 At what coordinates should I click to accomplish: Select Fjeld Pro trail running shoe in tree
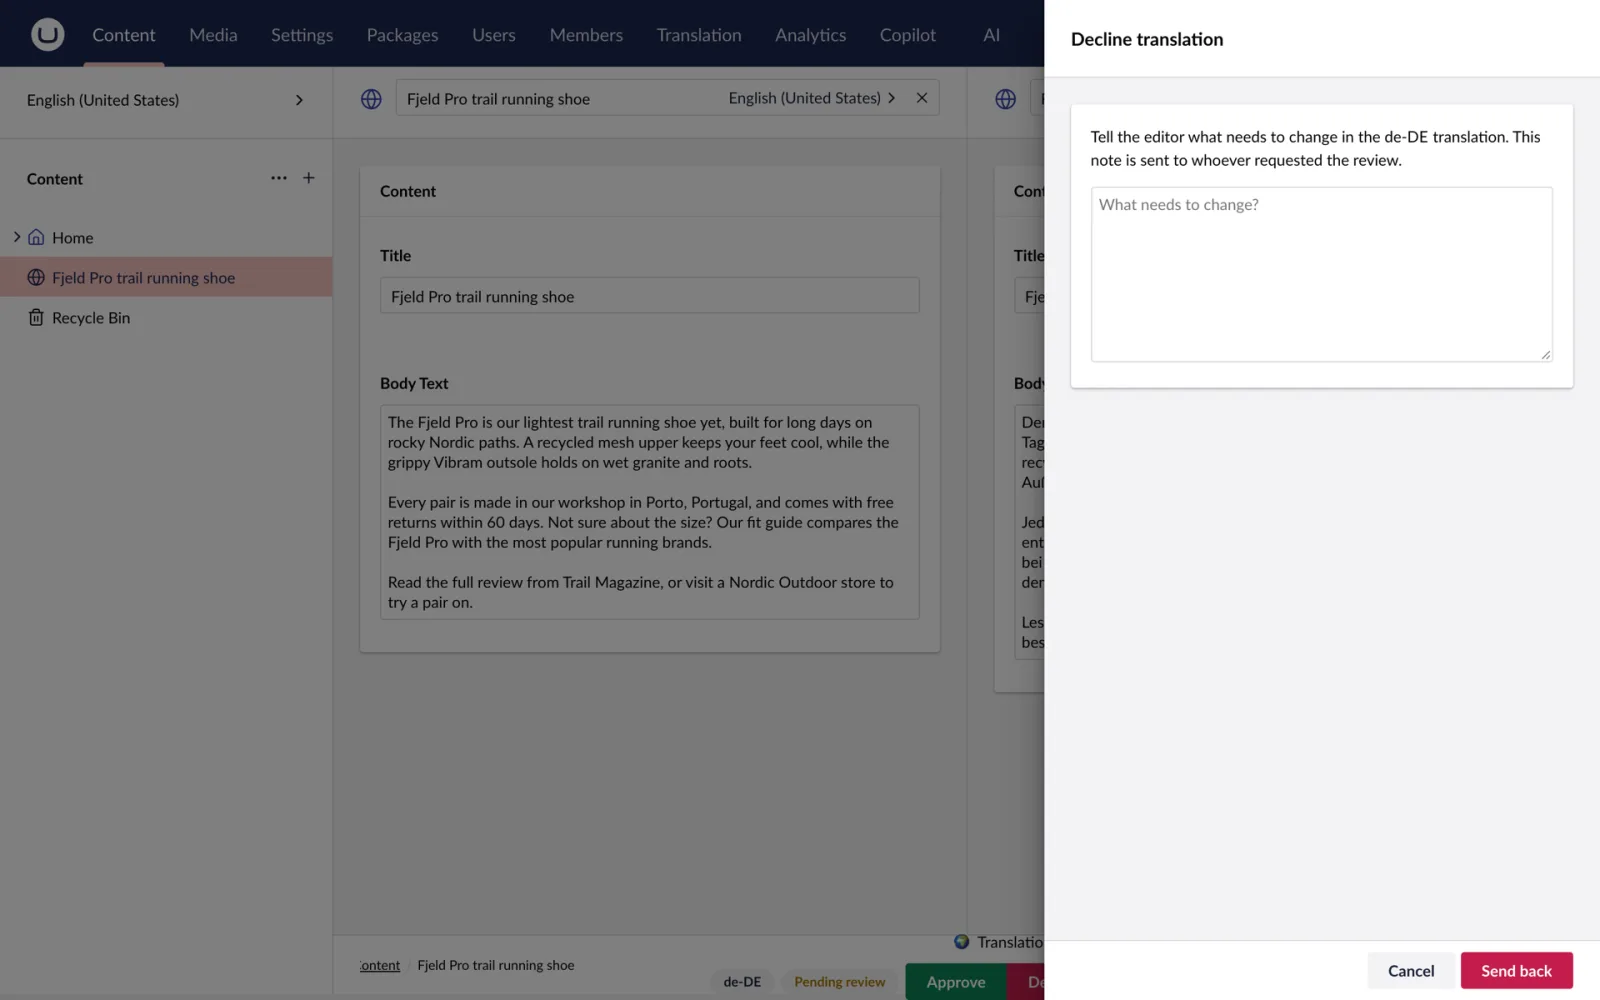point(166,277)
